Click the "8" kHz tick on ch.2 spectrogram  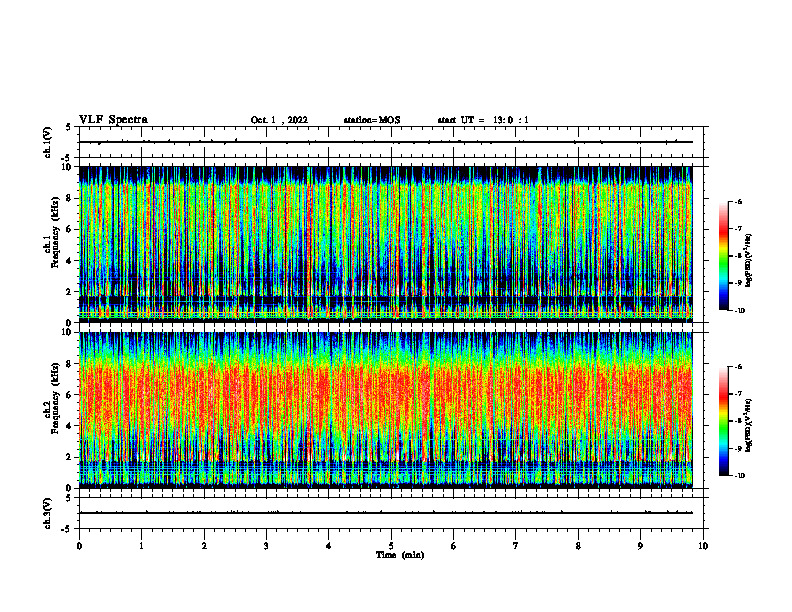point(70,364)
